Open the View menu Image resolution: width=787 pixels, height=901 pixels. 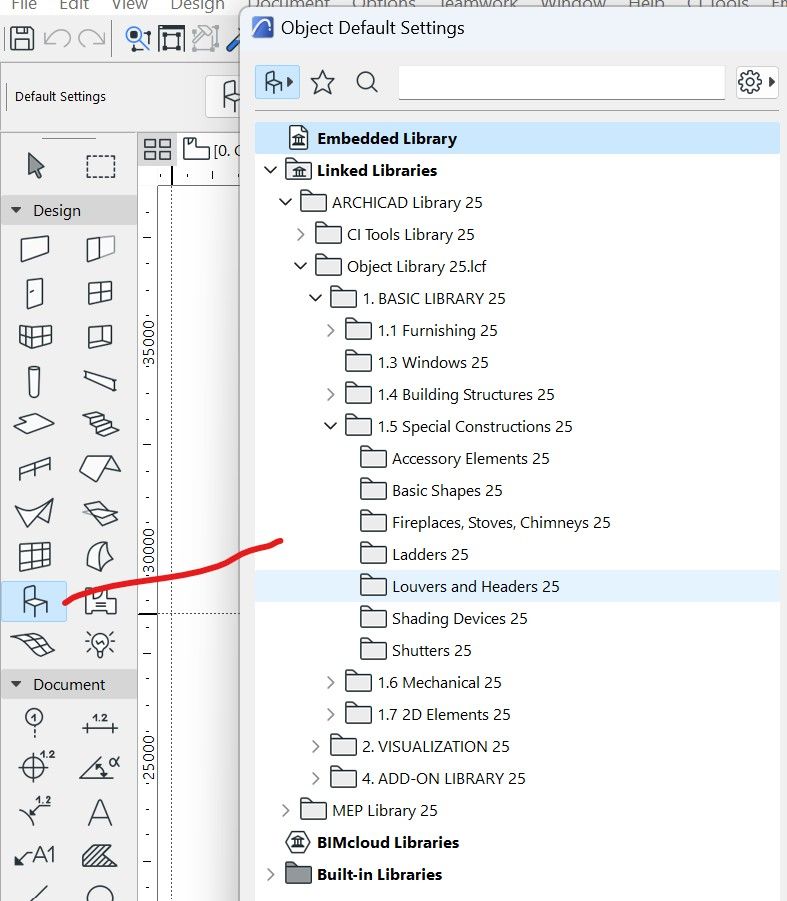coord(129,5)
